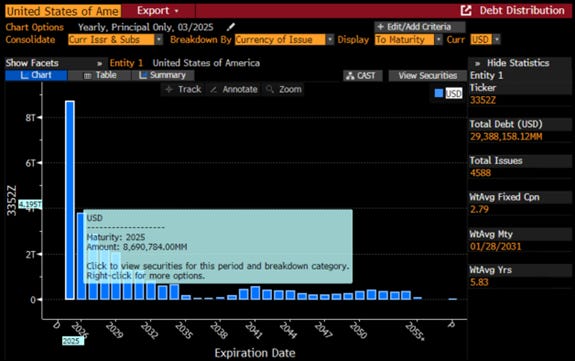
Task: Click the Expiration Date axis title
Action: tap(255, 353)
